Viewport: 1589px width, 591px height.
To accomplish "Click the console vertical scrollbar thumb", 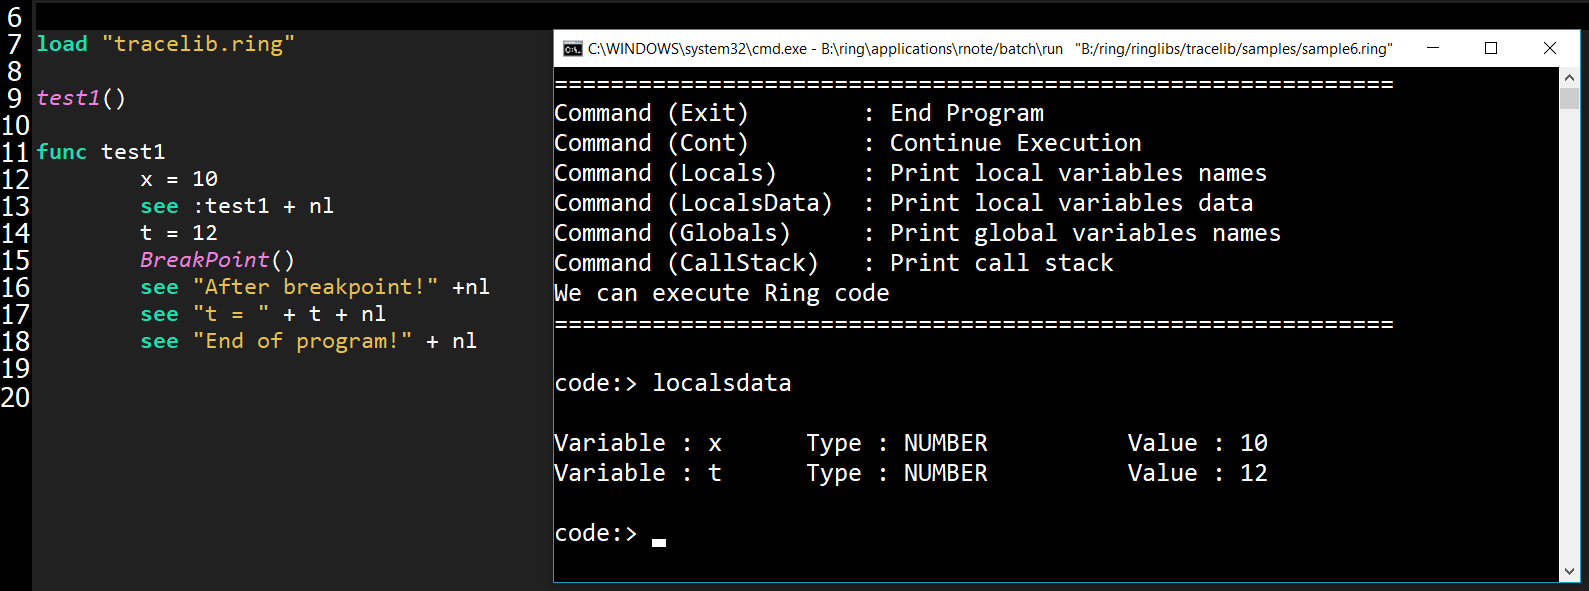I will coord(1569,98).
